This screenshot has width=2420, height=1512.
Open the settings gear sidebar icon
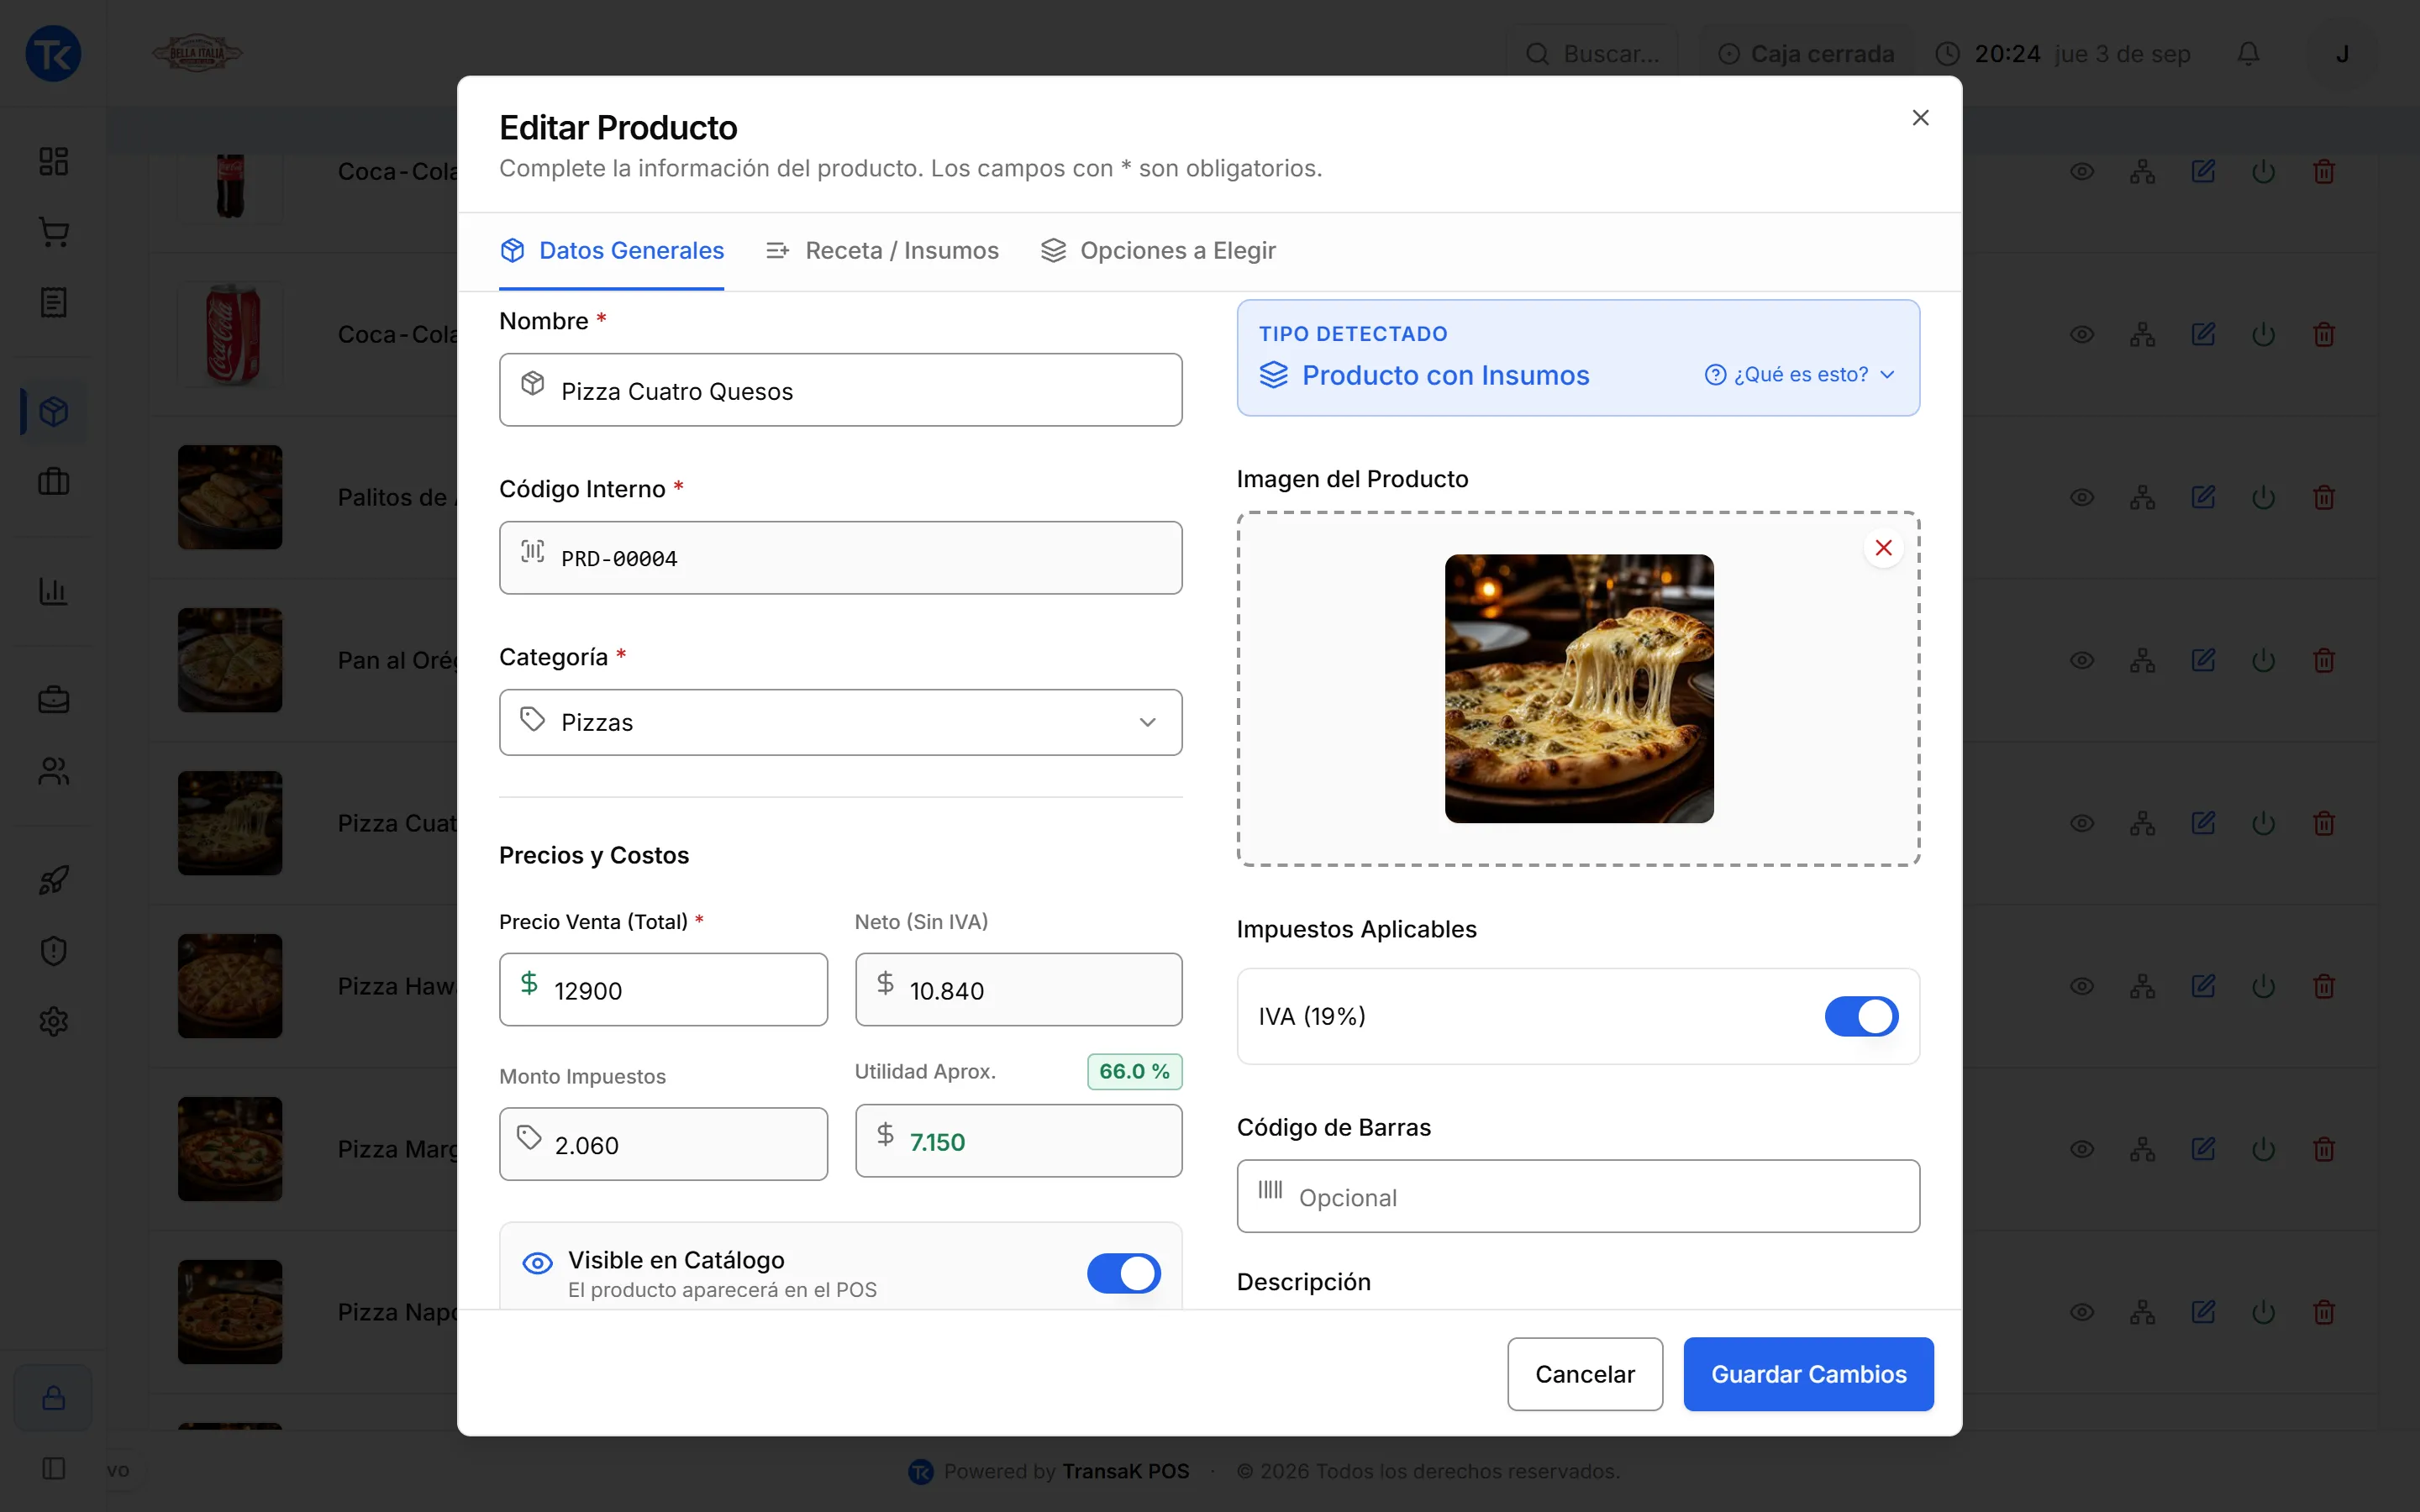point(53,1021)
